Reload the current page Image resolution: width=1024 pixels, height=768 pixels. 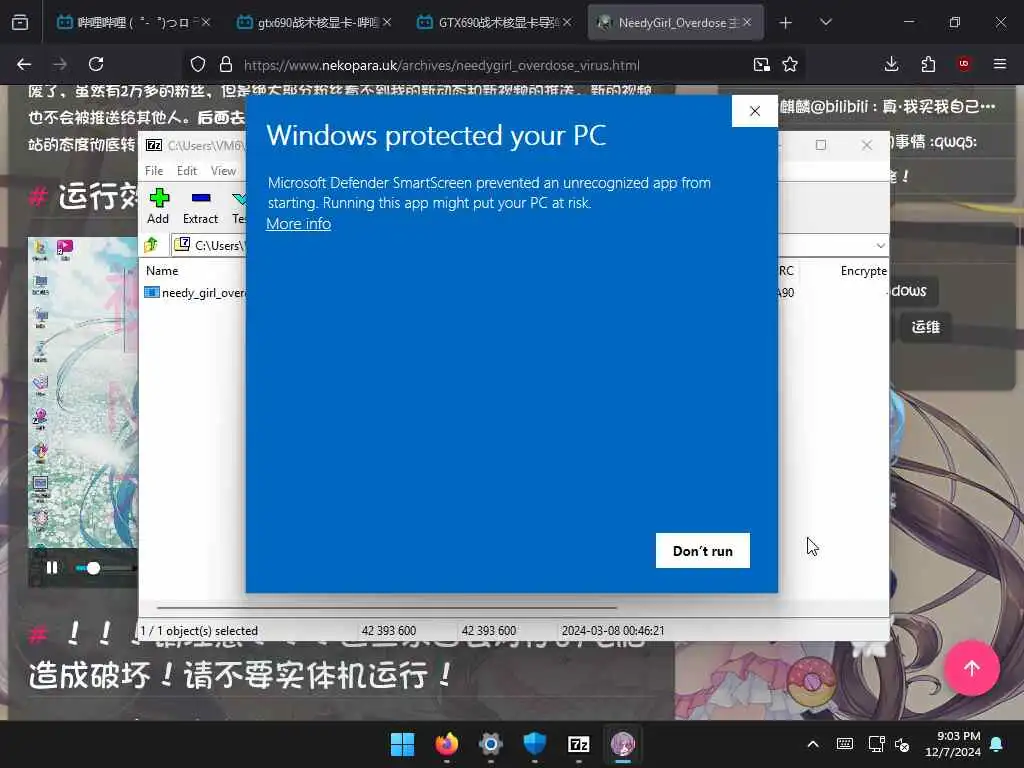coord(96,64)
